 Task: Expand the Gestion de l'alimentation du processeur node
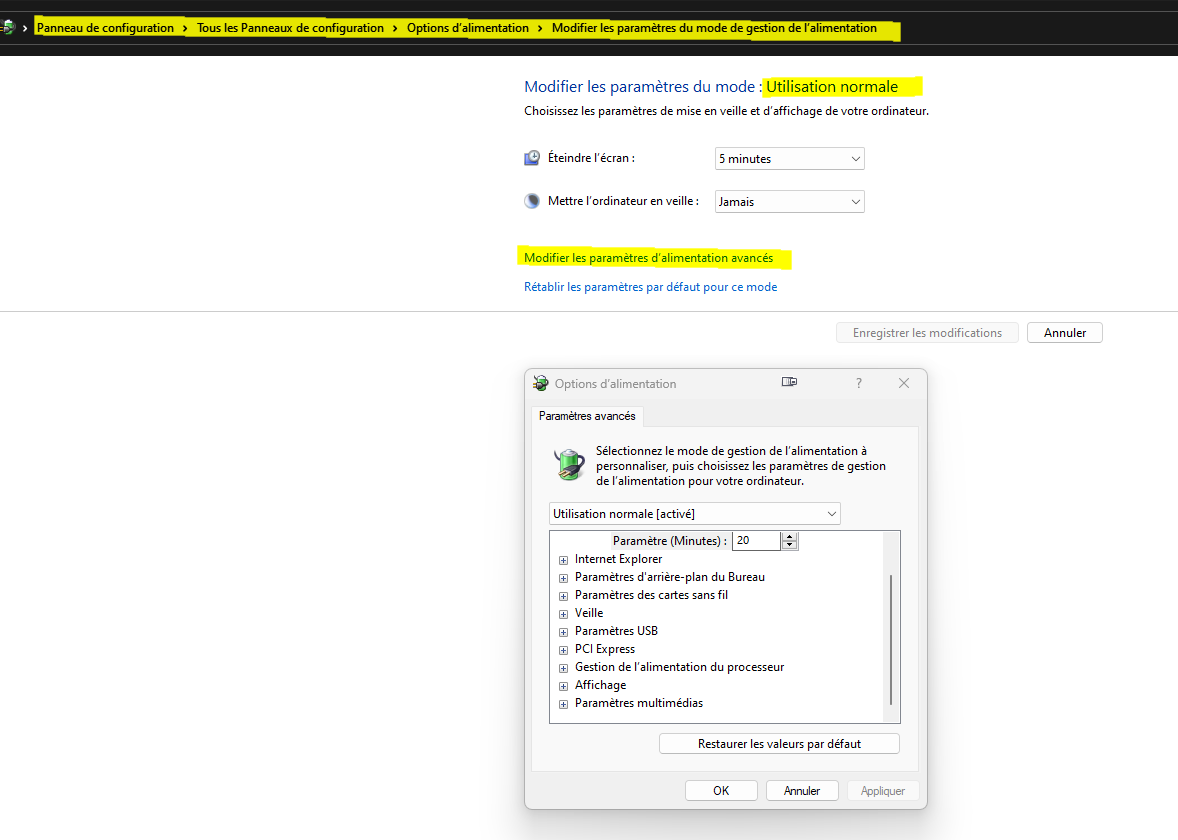(x=564, y=668)
